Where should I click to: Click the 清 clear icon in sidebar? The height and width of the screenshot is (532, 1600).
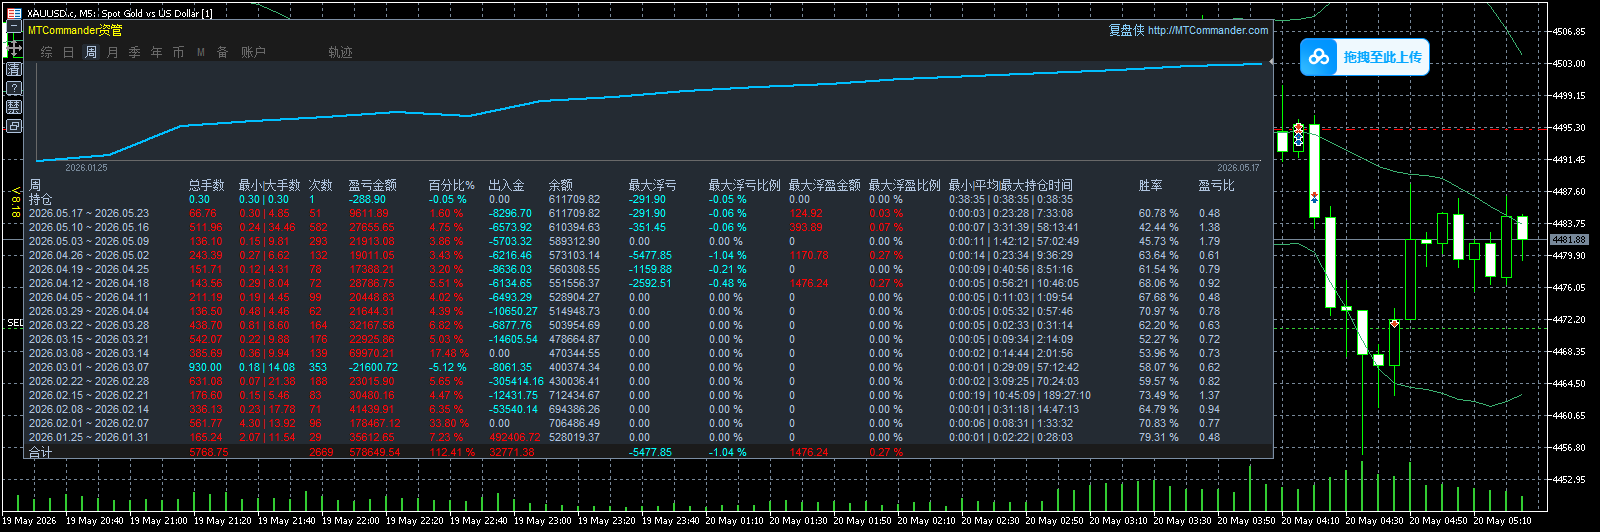click(x=14, y=69)
